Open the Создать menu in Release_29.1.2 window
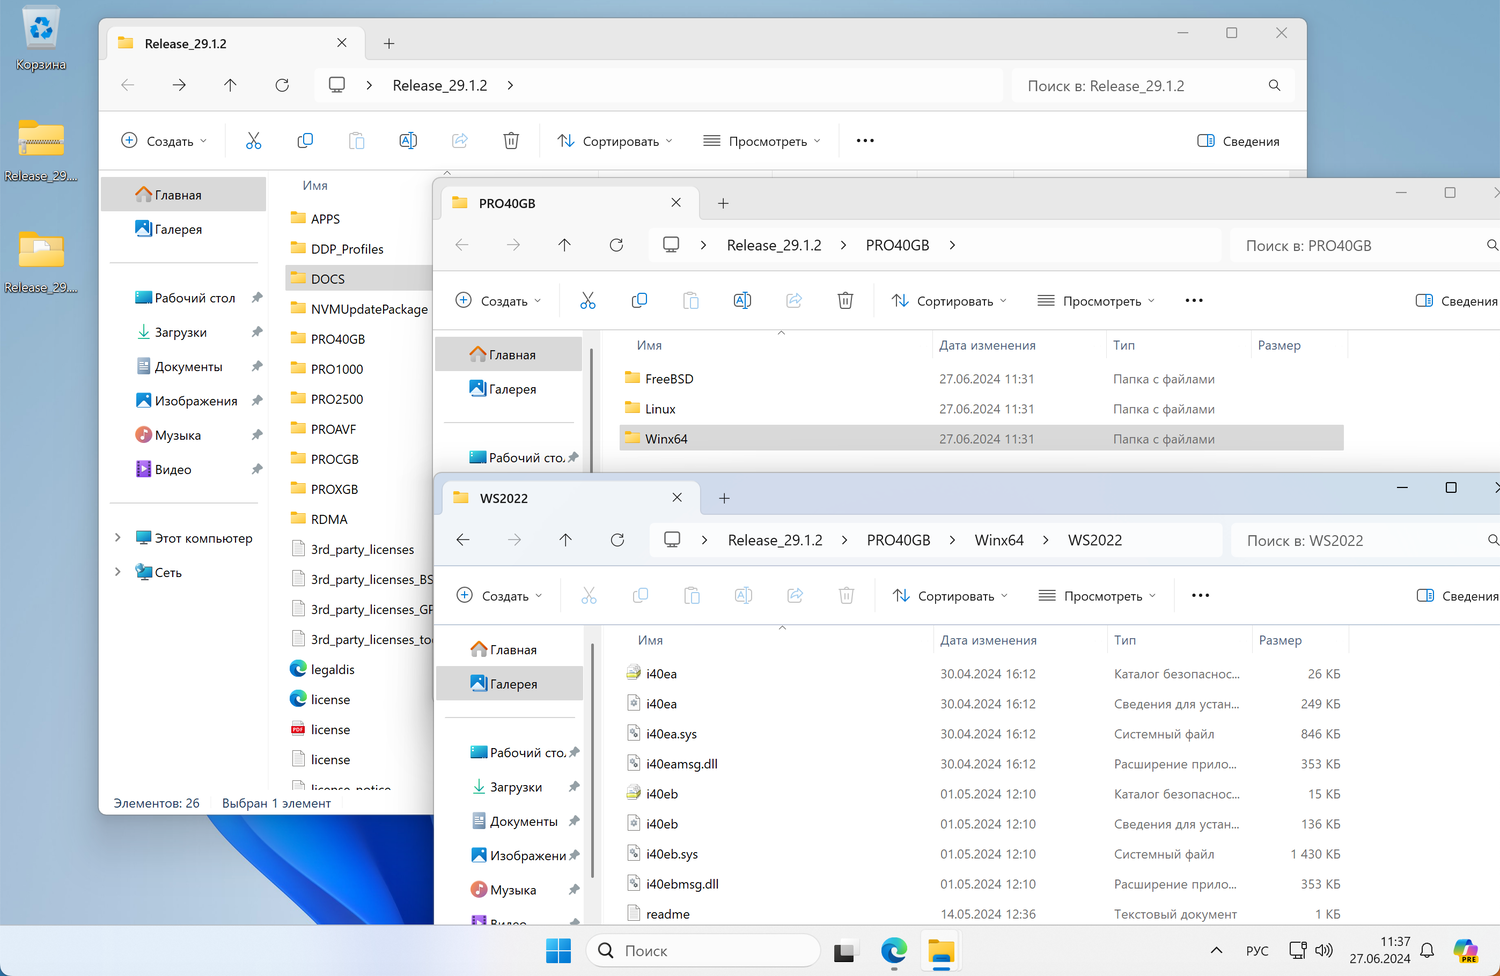The image size is (1500, 976). coord(164,141)
